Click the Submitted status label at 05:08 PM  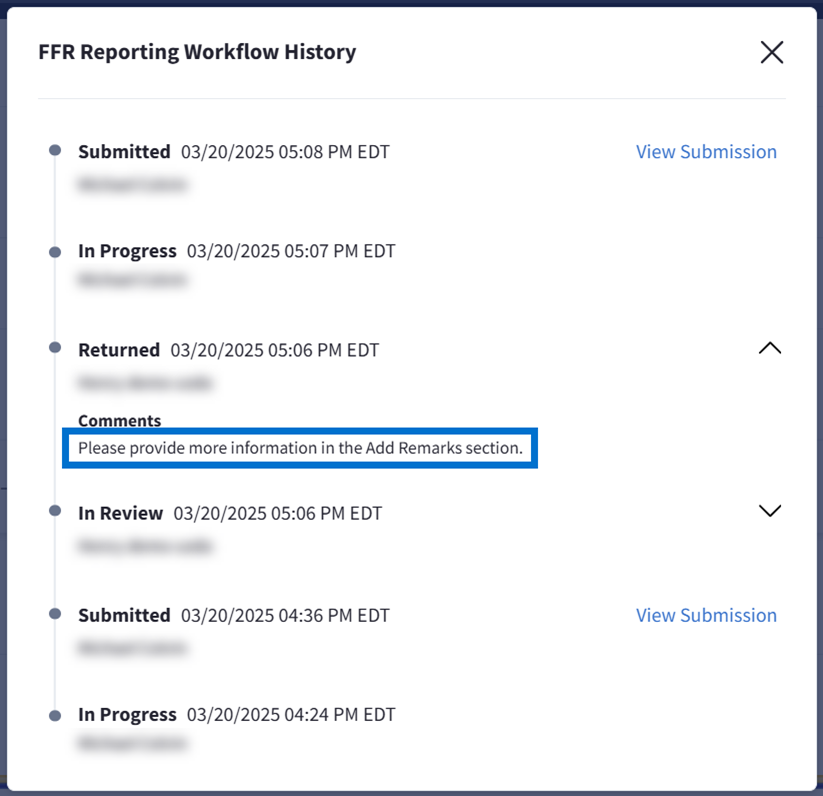pyautogui.click(x=124, y=152)
